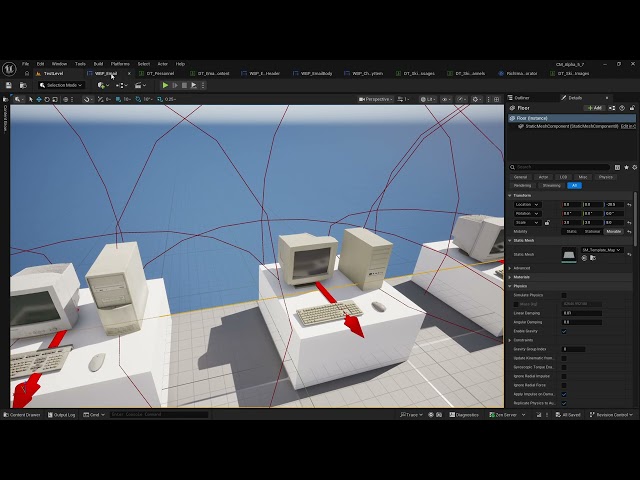Open the Actor menu
This screenshot has height=480, width=640.
point(162,64)
